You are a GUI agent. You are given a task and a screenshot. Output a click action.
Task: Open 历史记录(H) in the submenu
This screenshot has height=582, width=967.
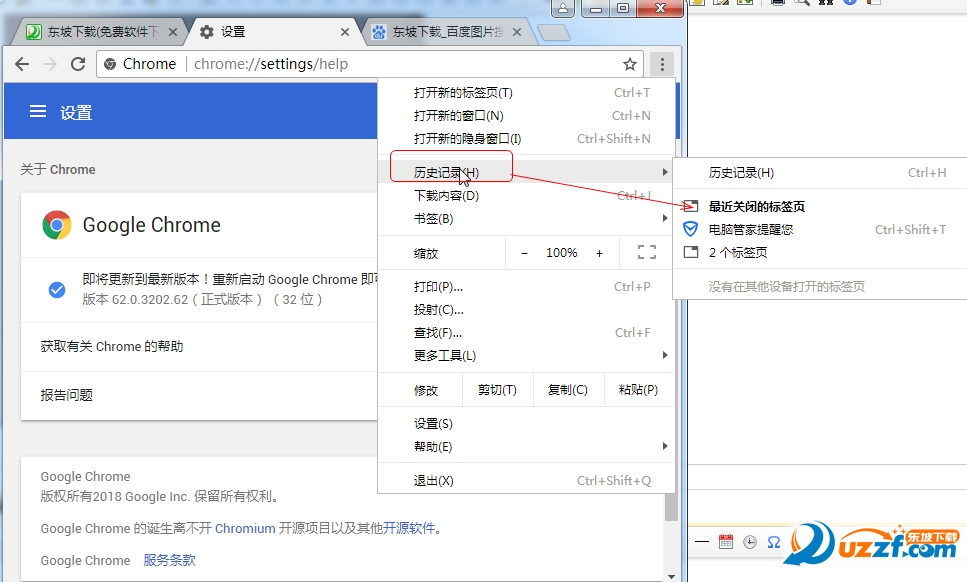tap(820, 173)
